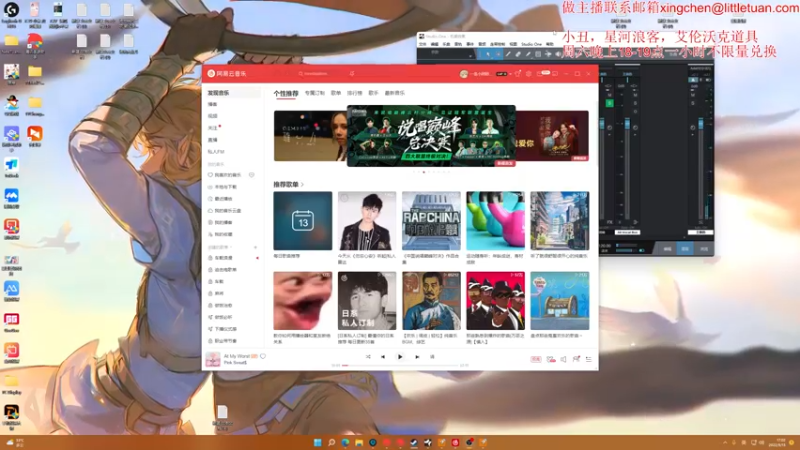Viewport: 800px width, 450px height.
Task: Switch to the 最新音乐 tab
Action: click(x=395, y=93)
